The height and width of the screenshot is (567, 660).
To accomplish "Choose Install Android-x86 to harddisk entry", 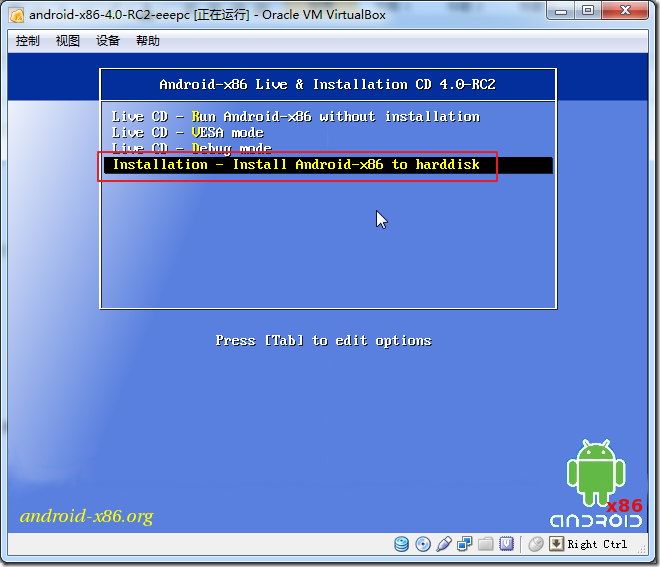I will pos(328,165).
